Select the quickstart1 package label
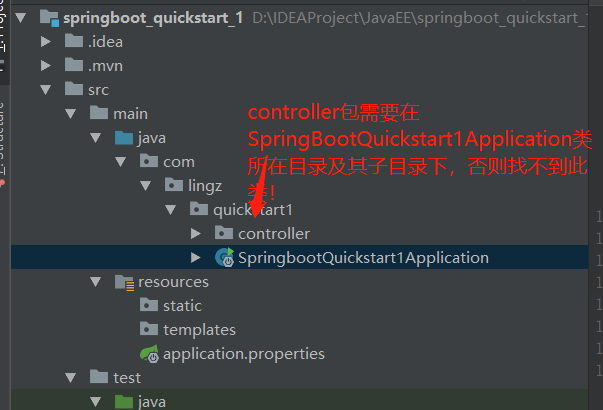Screen dimensions: 603x410 (253, 210)
